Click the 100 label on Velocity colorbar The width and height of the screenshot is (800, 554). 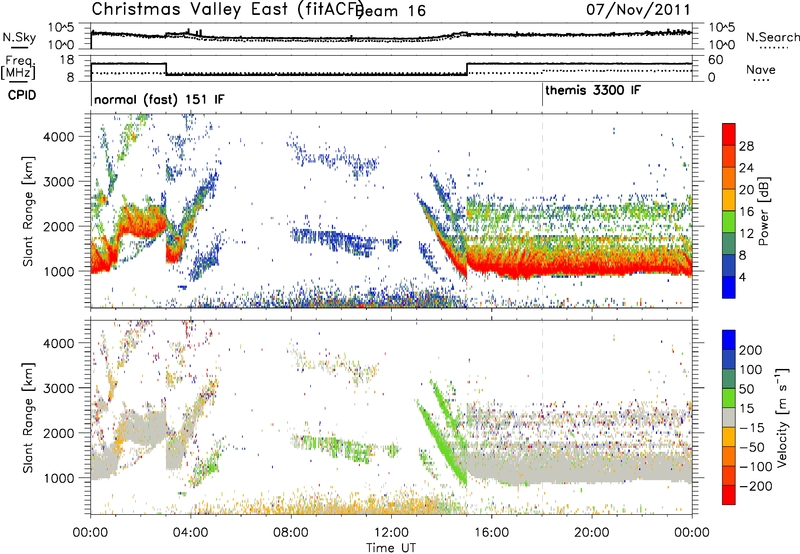750,370
